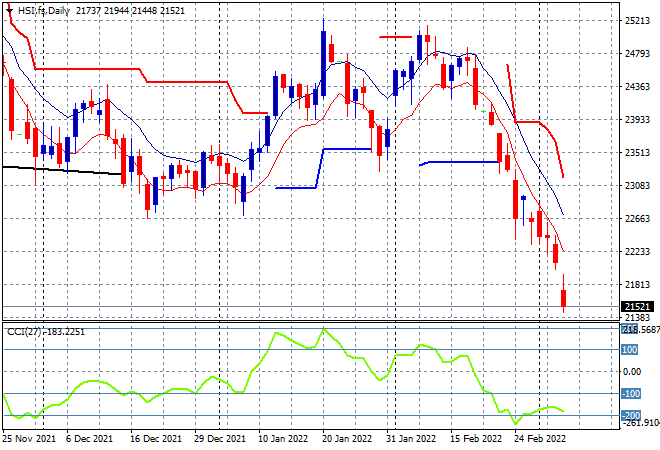Click the 6 Dec 2021 date label
This screenshot has width=660, height=450.
[x=89, y=439]
